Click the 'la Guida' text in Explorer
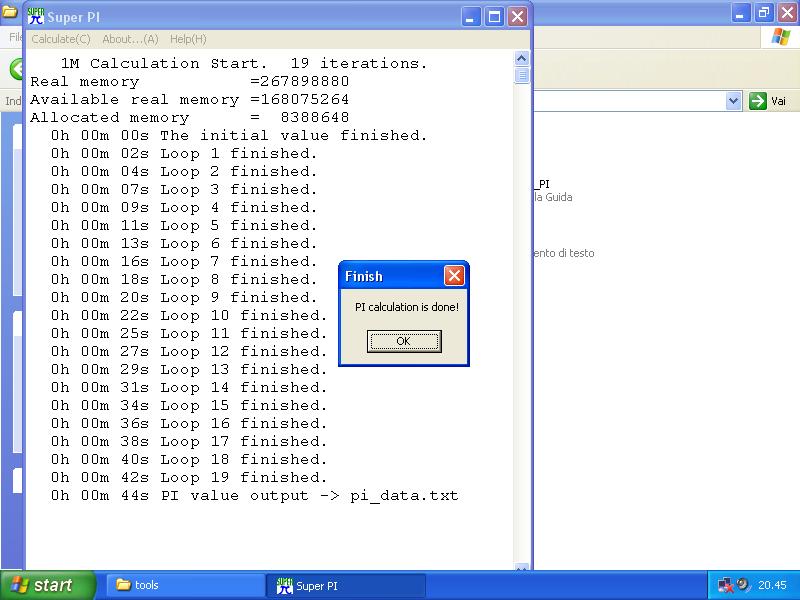 pyautogui.click(x=553, y=197)
